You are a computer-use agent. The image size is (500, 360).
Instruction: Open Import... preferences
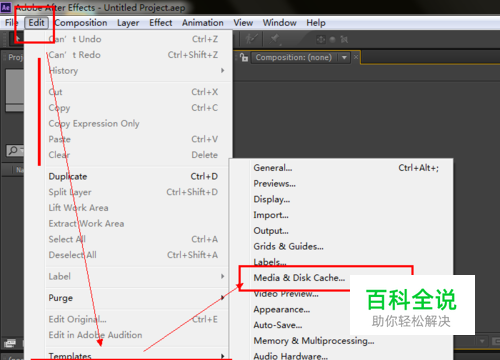[341, 215]
